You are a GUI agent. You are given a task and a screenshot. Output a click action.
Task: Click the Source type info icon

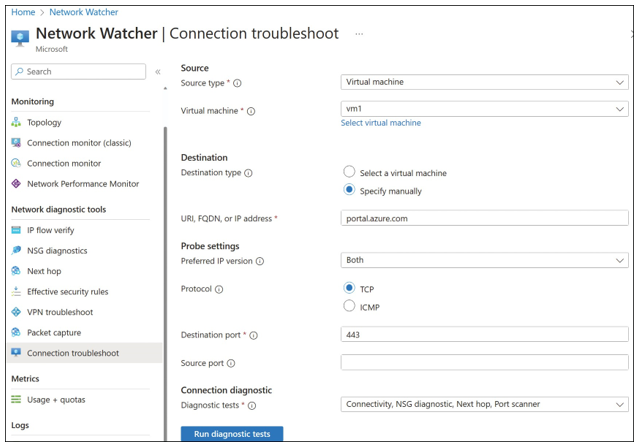(237, 83)
